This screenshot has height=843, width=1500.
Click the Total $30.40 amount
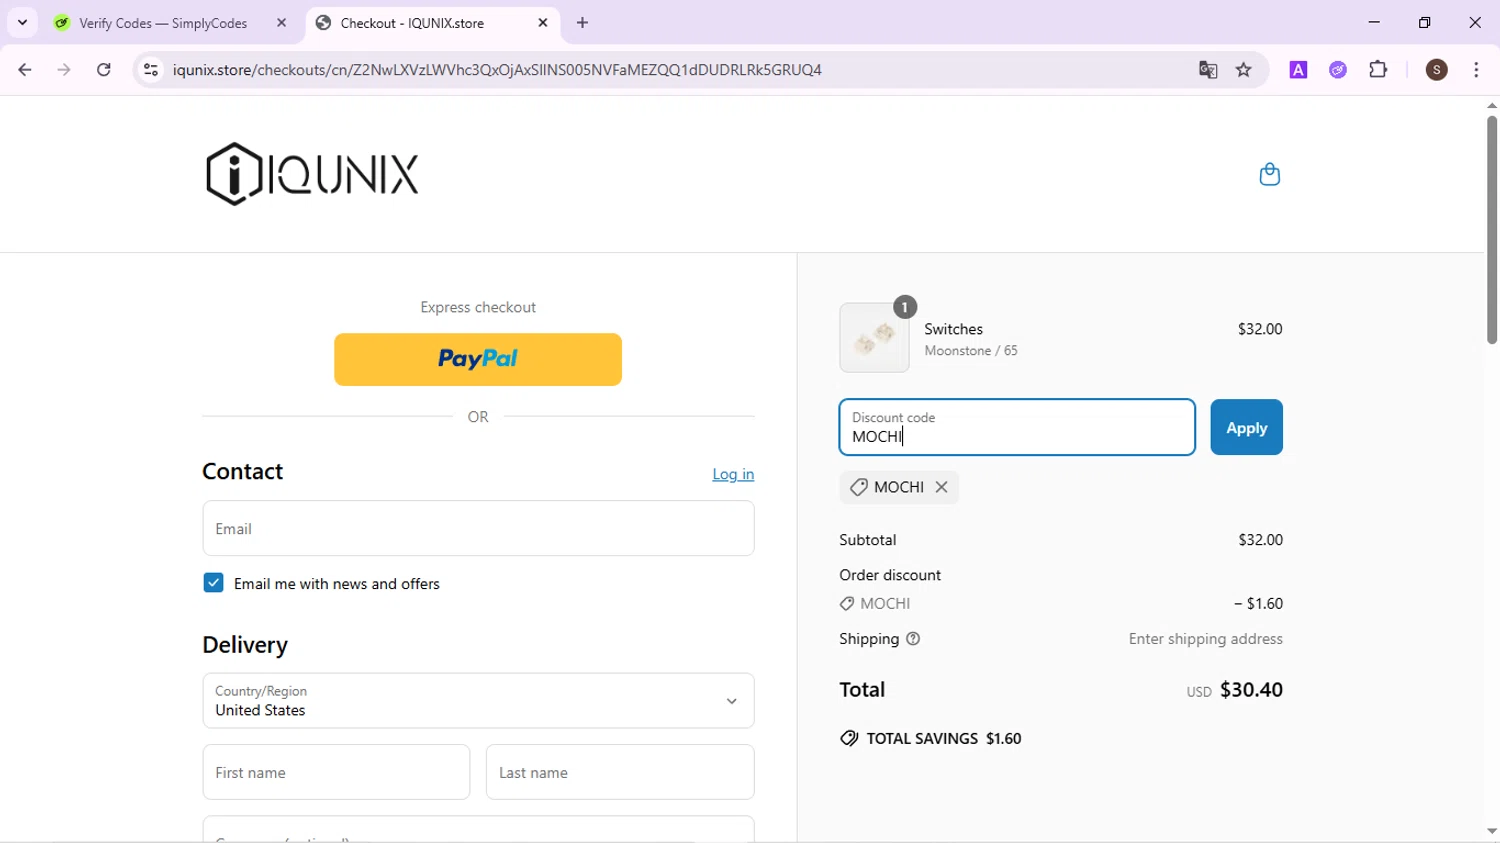point(1251,690)
